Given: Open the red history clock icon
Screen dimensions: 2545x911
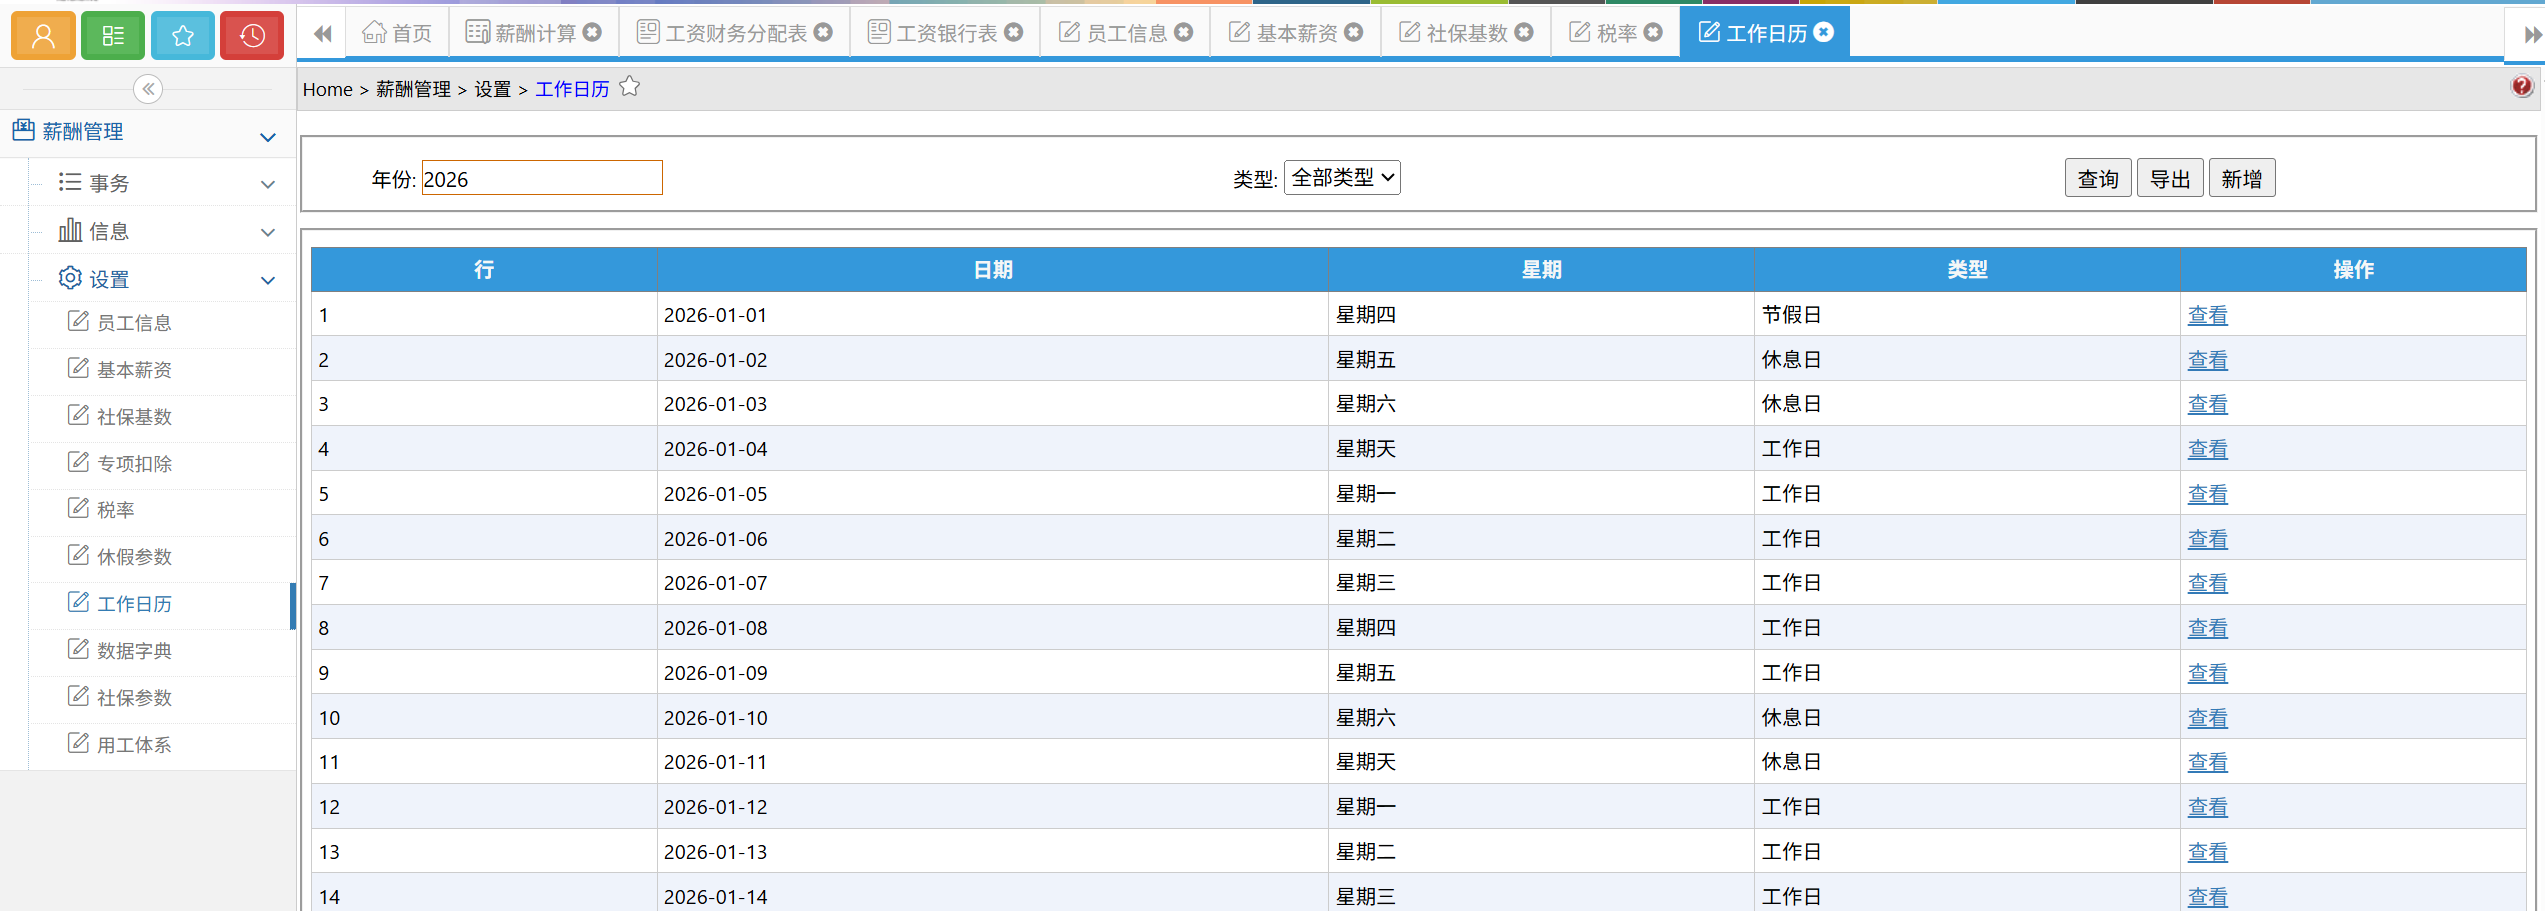Looking at the screenshot, I should click(252, 36).
